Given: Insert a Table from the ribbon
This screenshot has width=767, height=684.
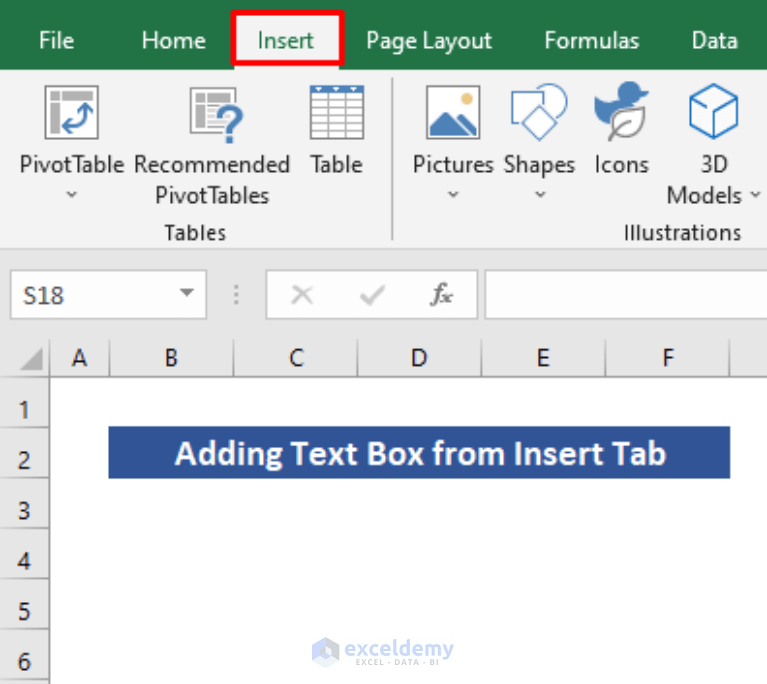Looking at the screenshot, I should click(336, 112).
